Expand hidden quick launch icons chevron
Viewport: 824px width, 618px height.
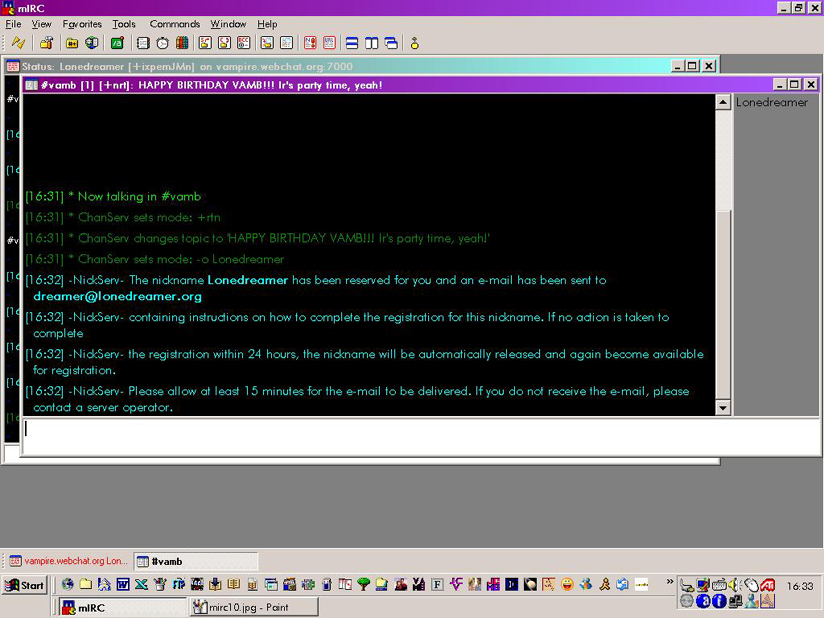point(670,581)
